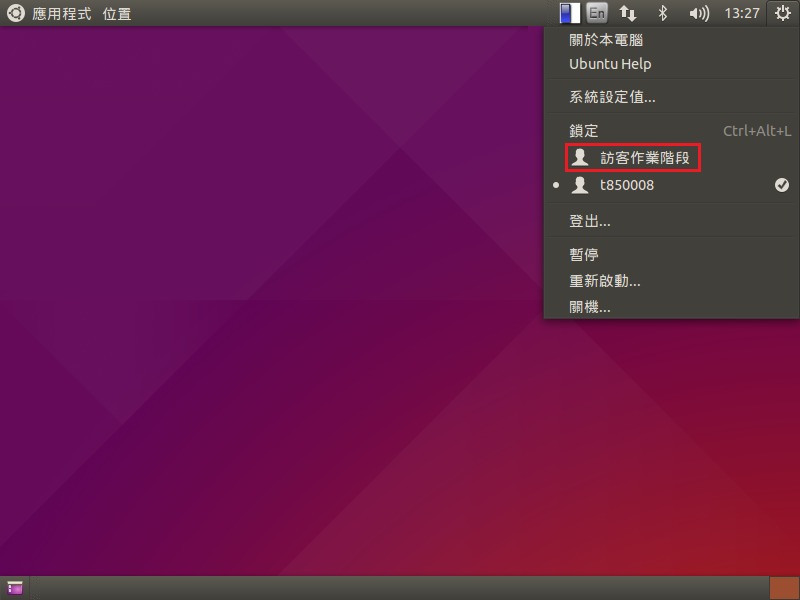Close the system gear menu
The height and width of the screenshot is (600, 800).
[x=781, y=14]
